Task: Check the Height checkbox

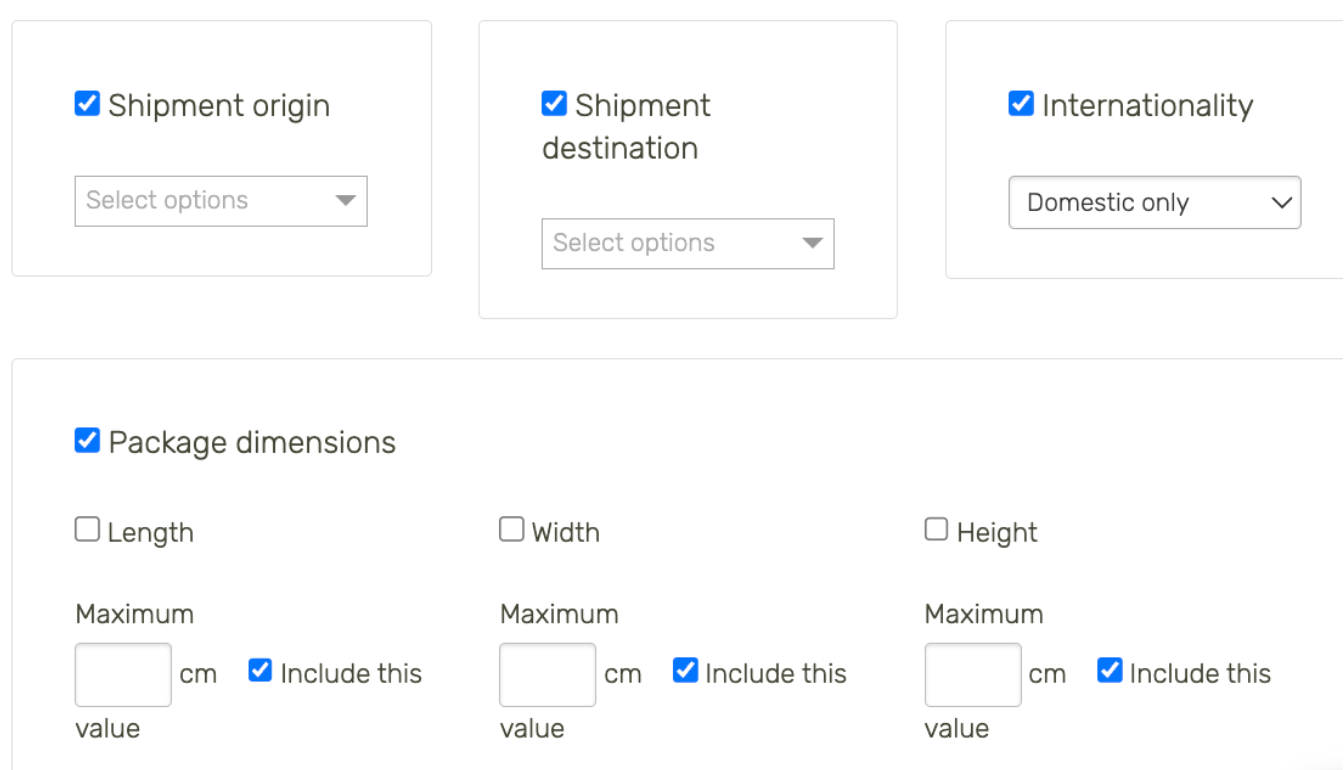Action: (x=936, y=530)
